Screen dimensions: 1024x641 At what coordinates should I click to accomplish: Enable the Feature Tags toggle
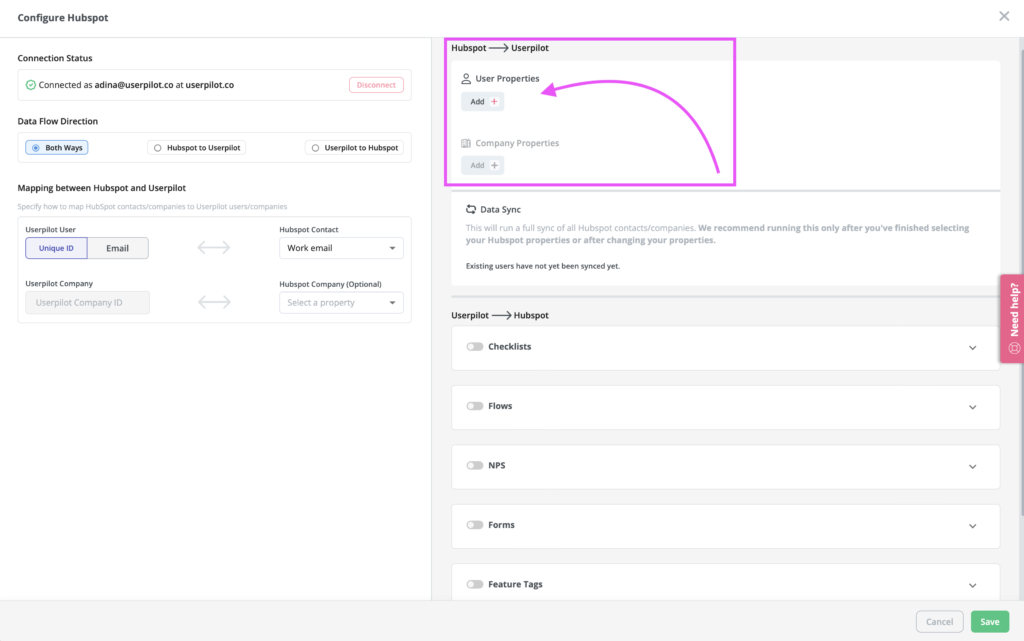(x=475, y=584)
